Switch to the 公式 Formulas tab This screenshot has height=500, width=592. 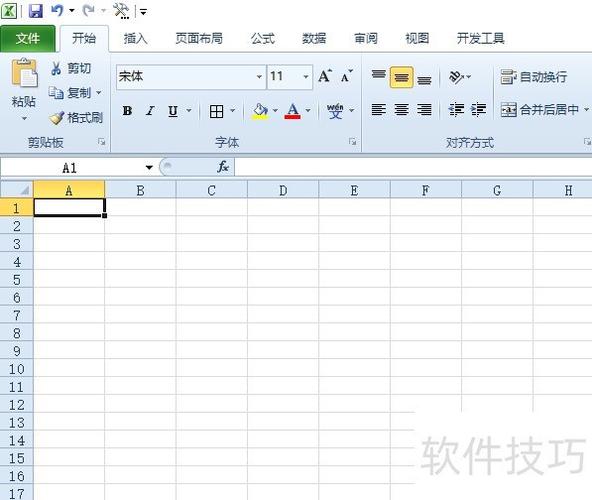[263, 38]
